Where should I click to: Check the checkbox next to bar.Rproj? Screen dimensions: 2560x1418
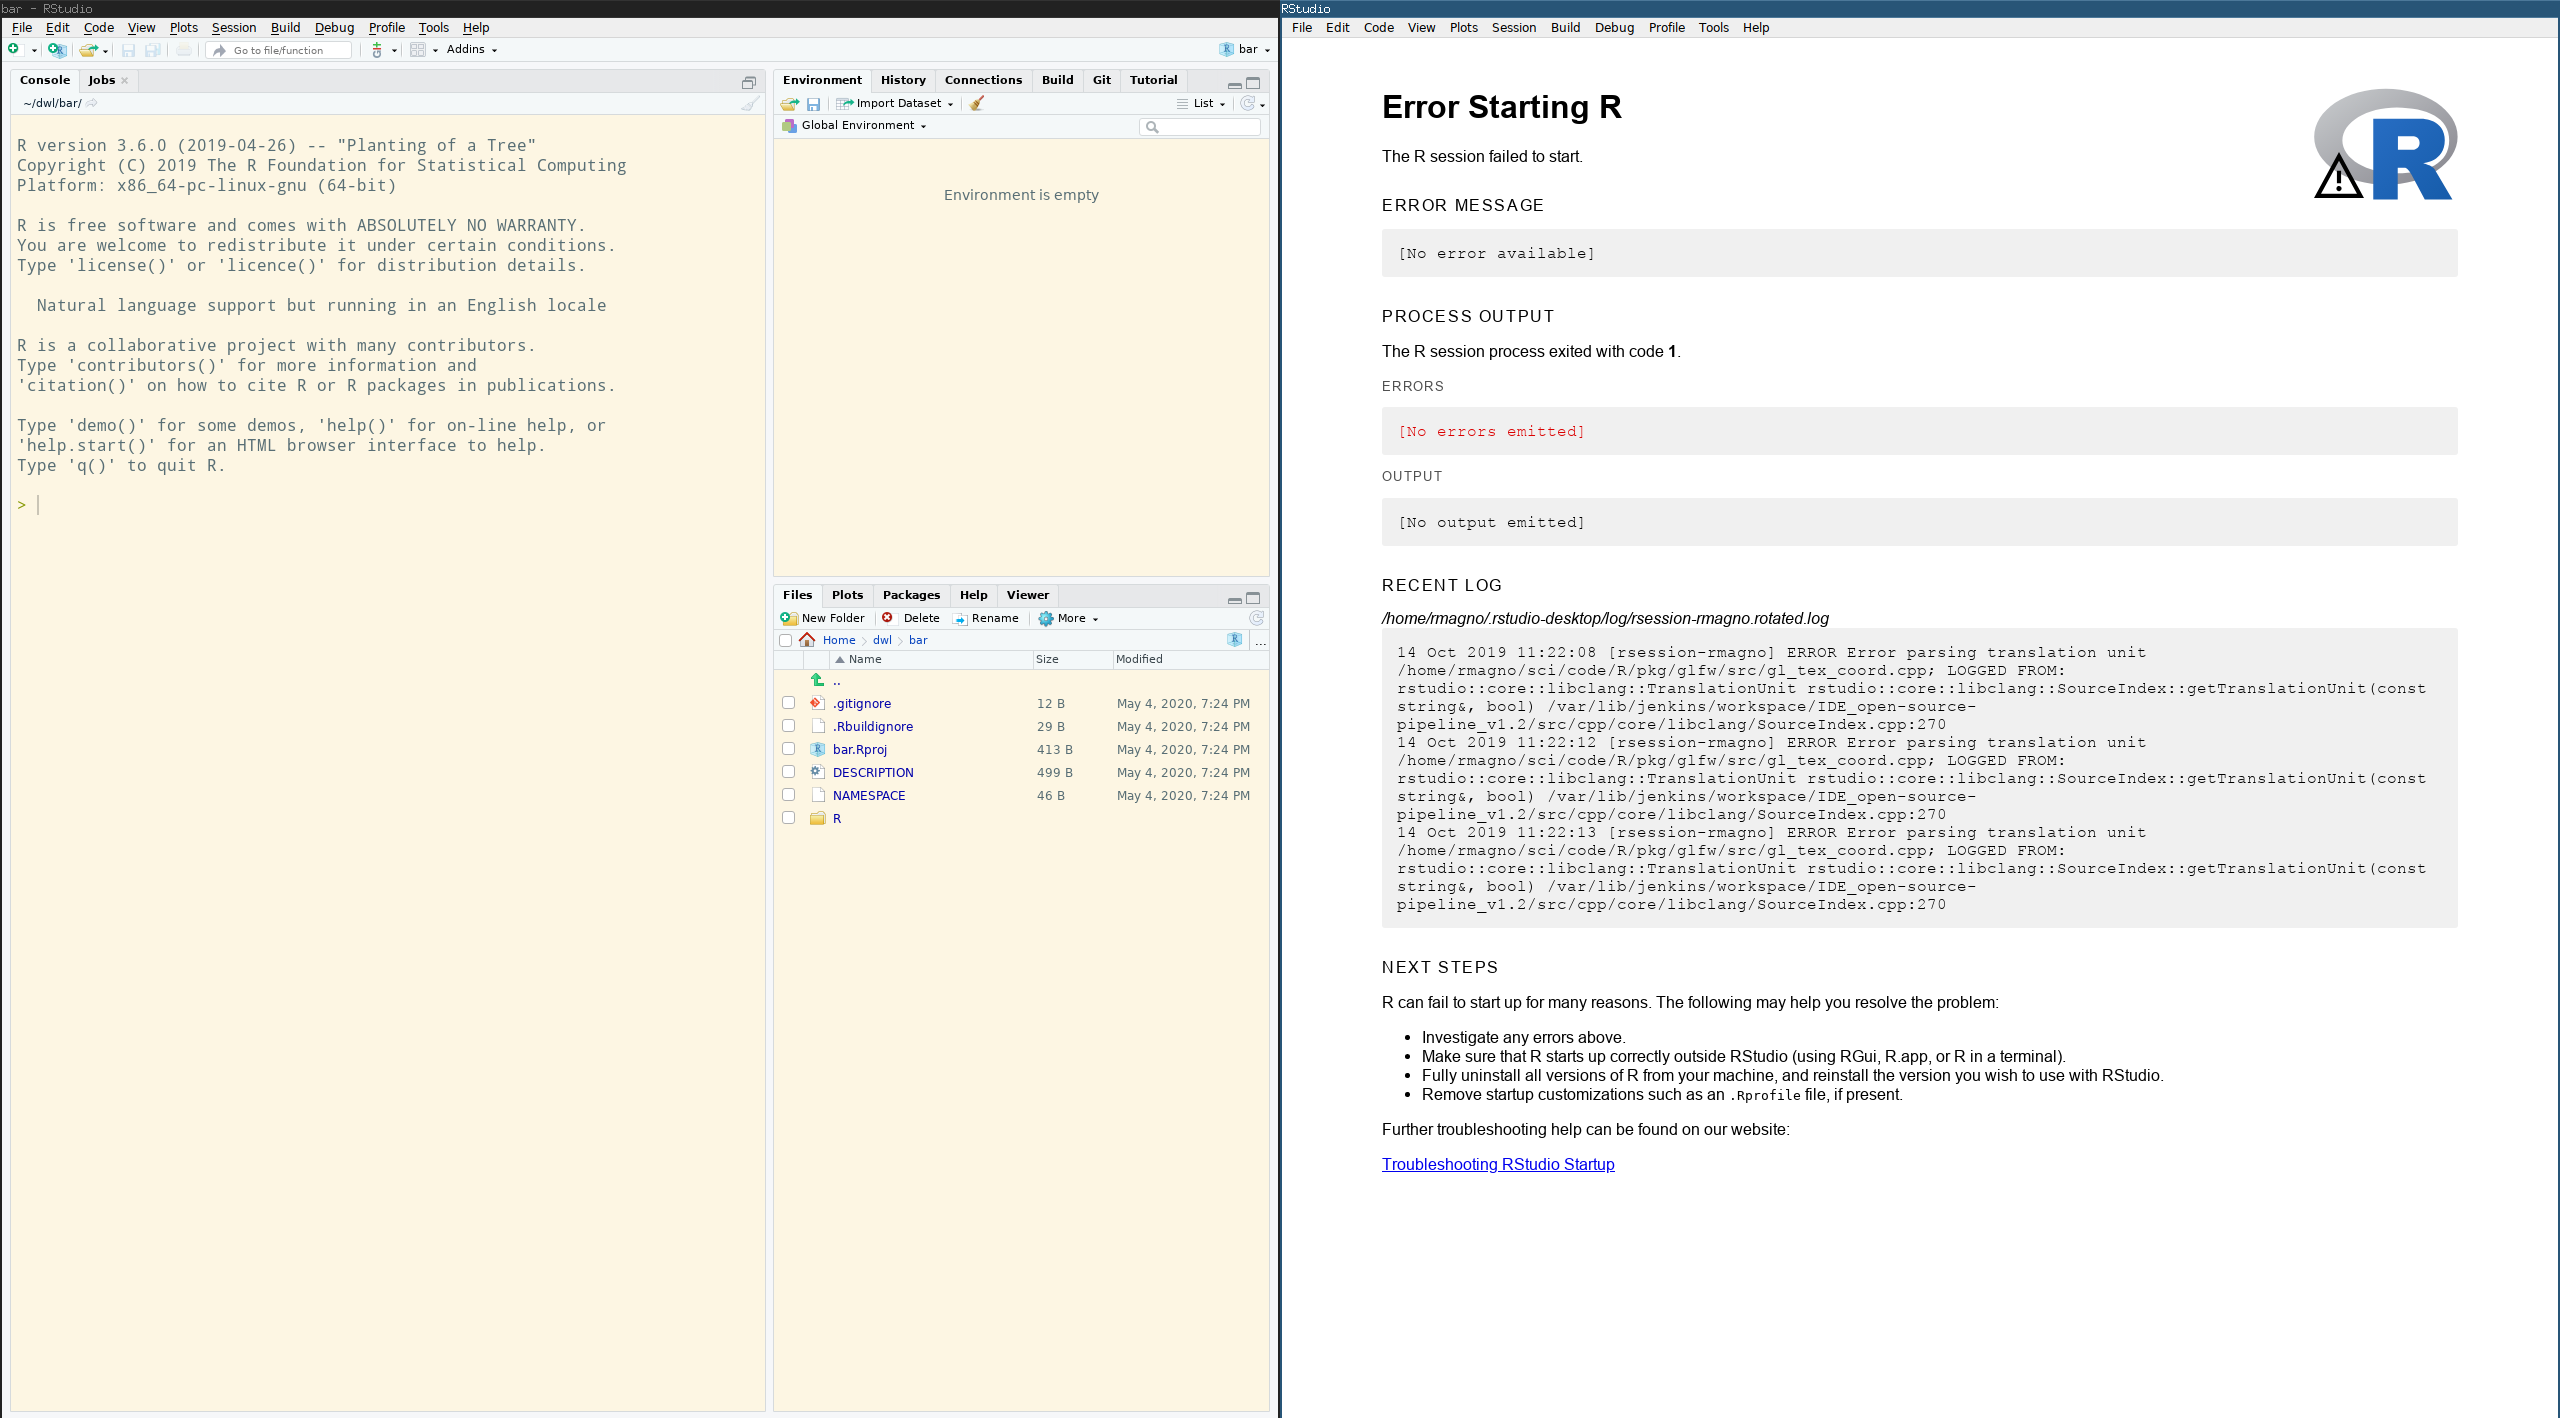[788, 749]
